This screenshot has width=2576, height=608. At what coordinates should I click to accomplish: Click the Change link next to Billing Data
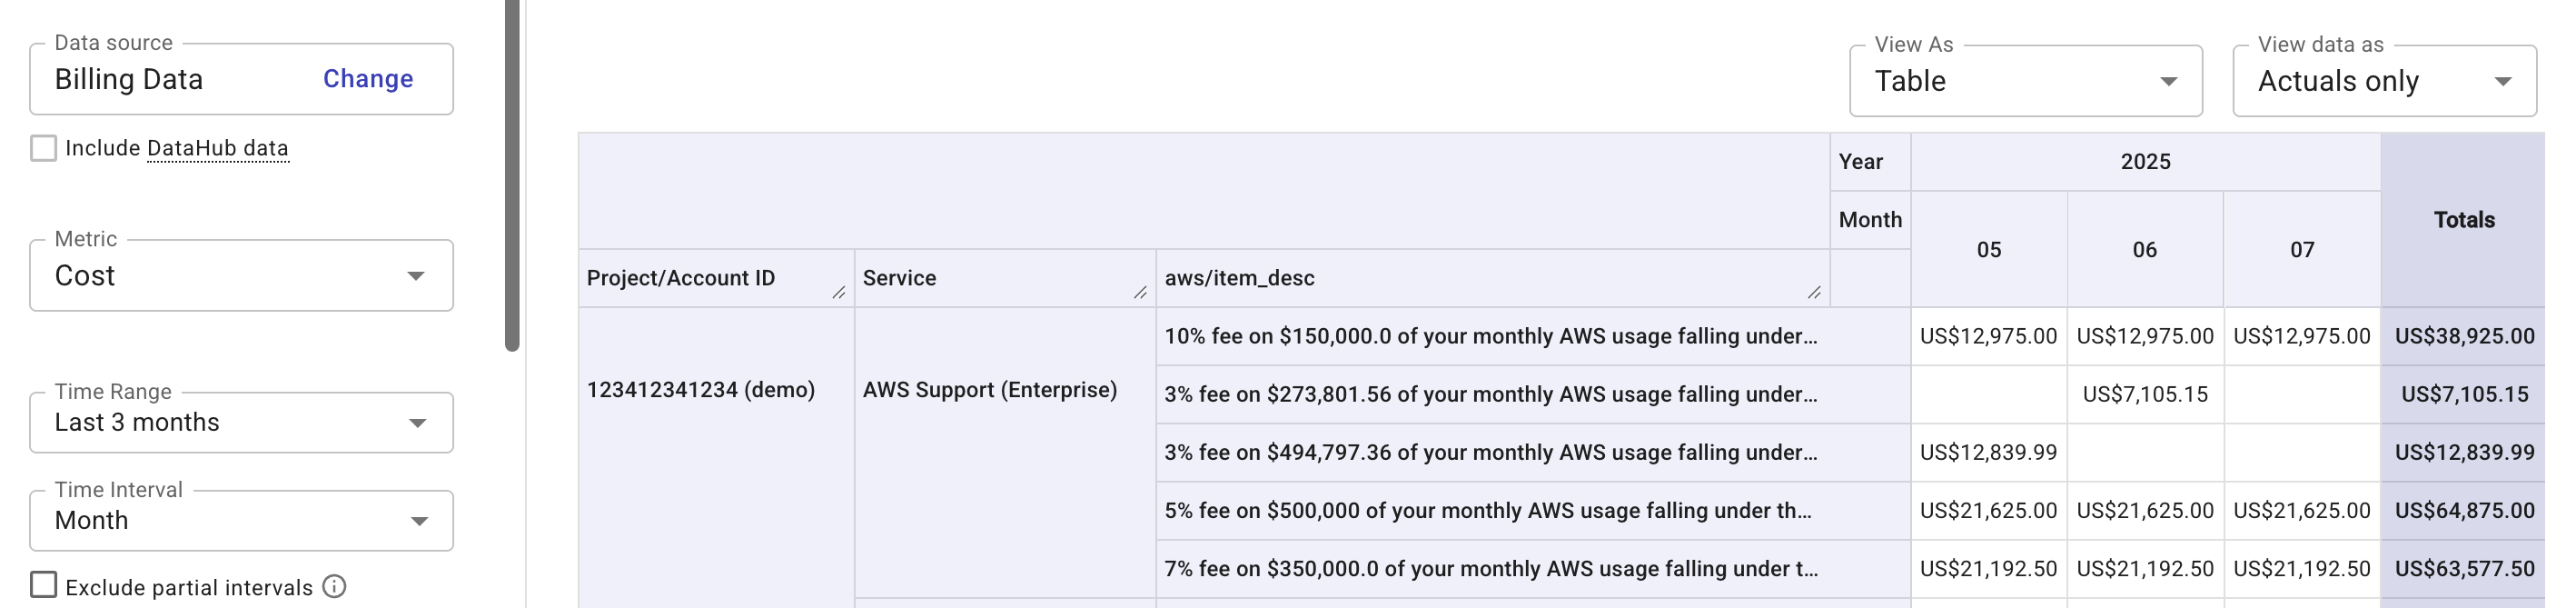coord(367,79)
